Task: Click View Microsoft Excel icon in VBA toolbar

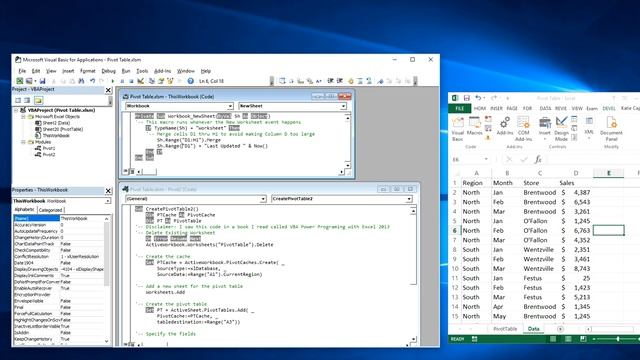Action: (20, 81)
